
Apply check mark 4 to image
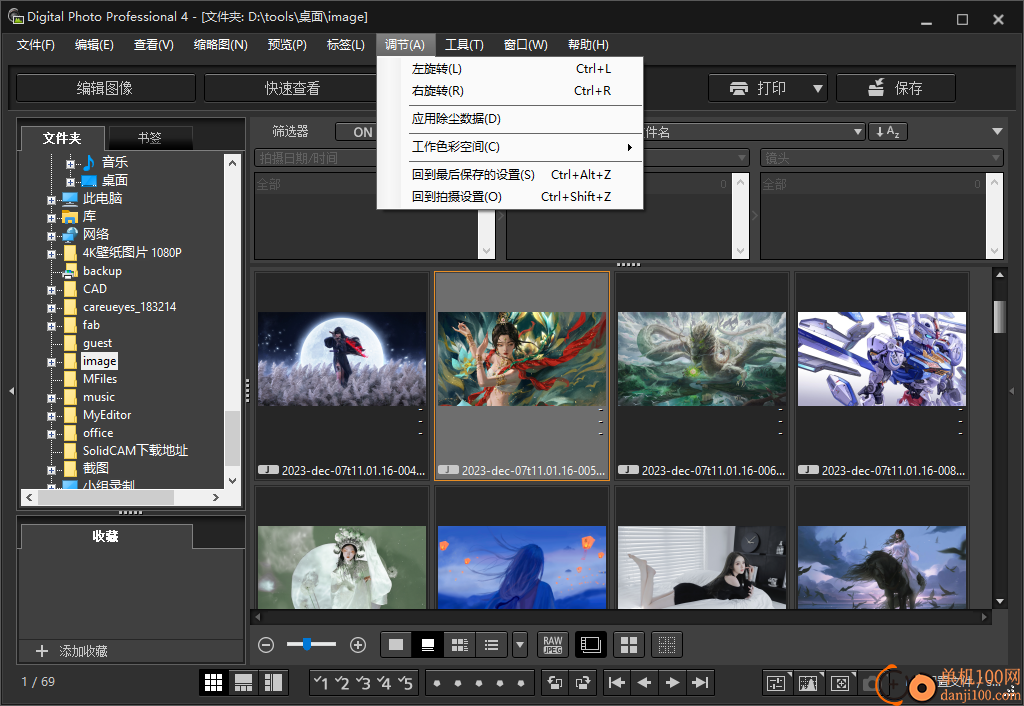tap(384, 683)
